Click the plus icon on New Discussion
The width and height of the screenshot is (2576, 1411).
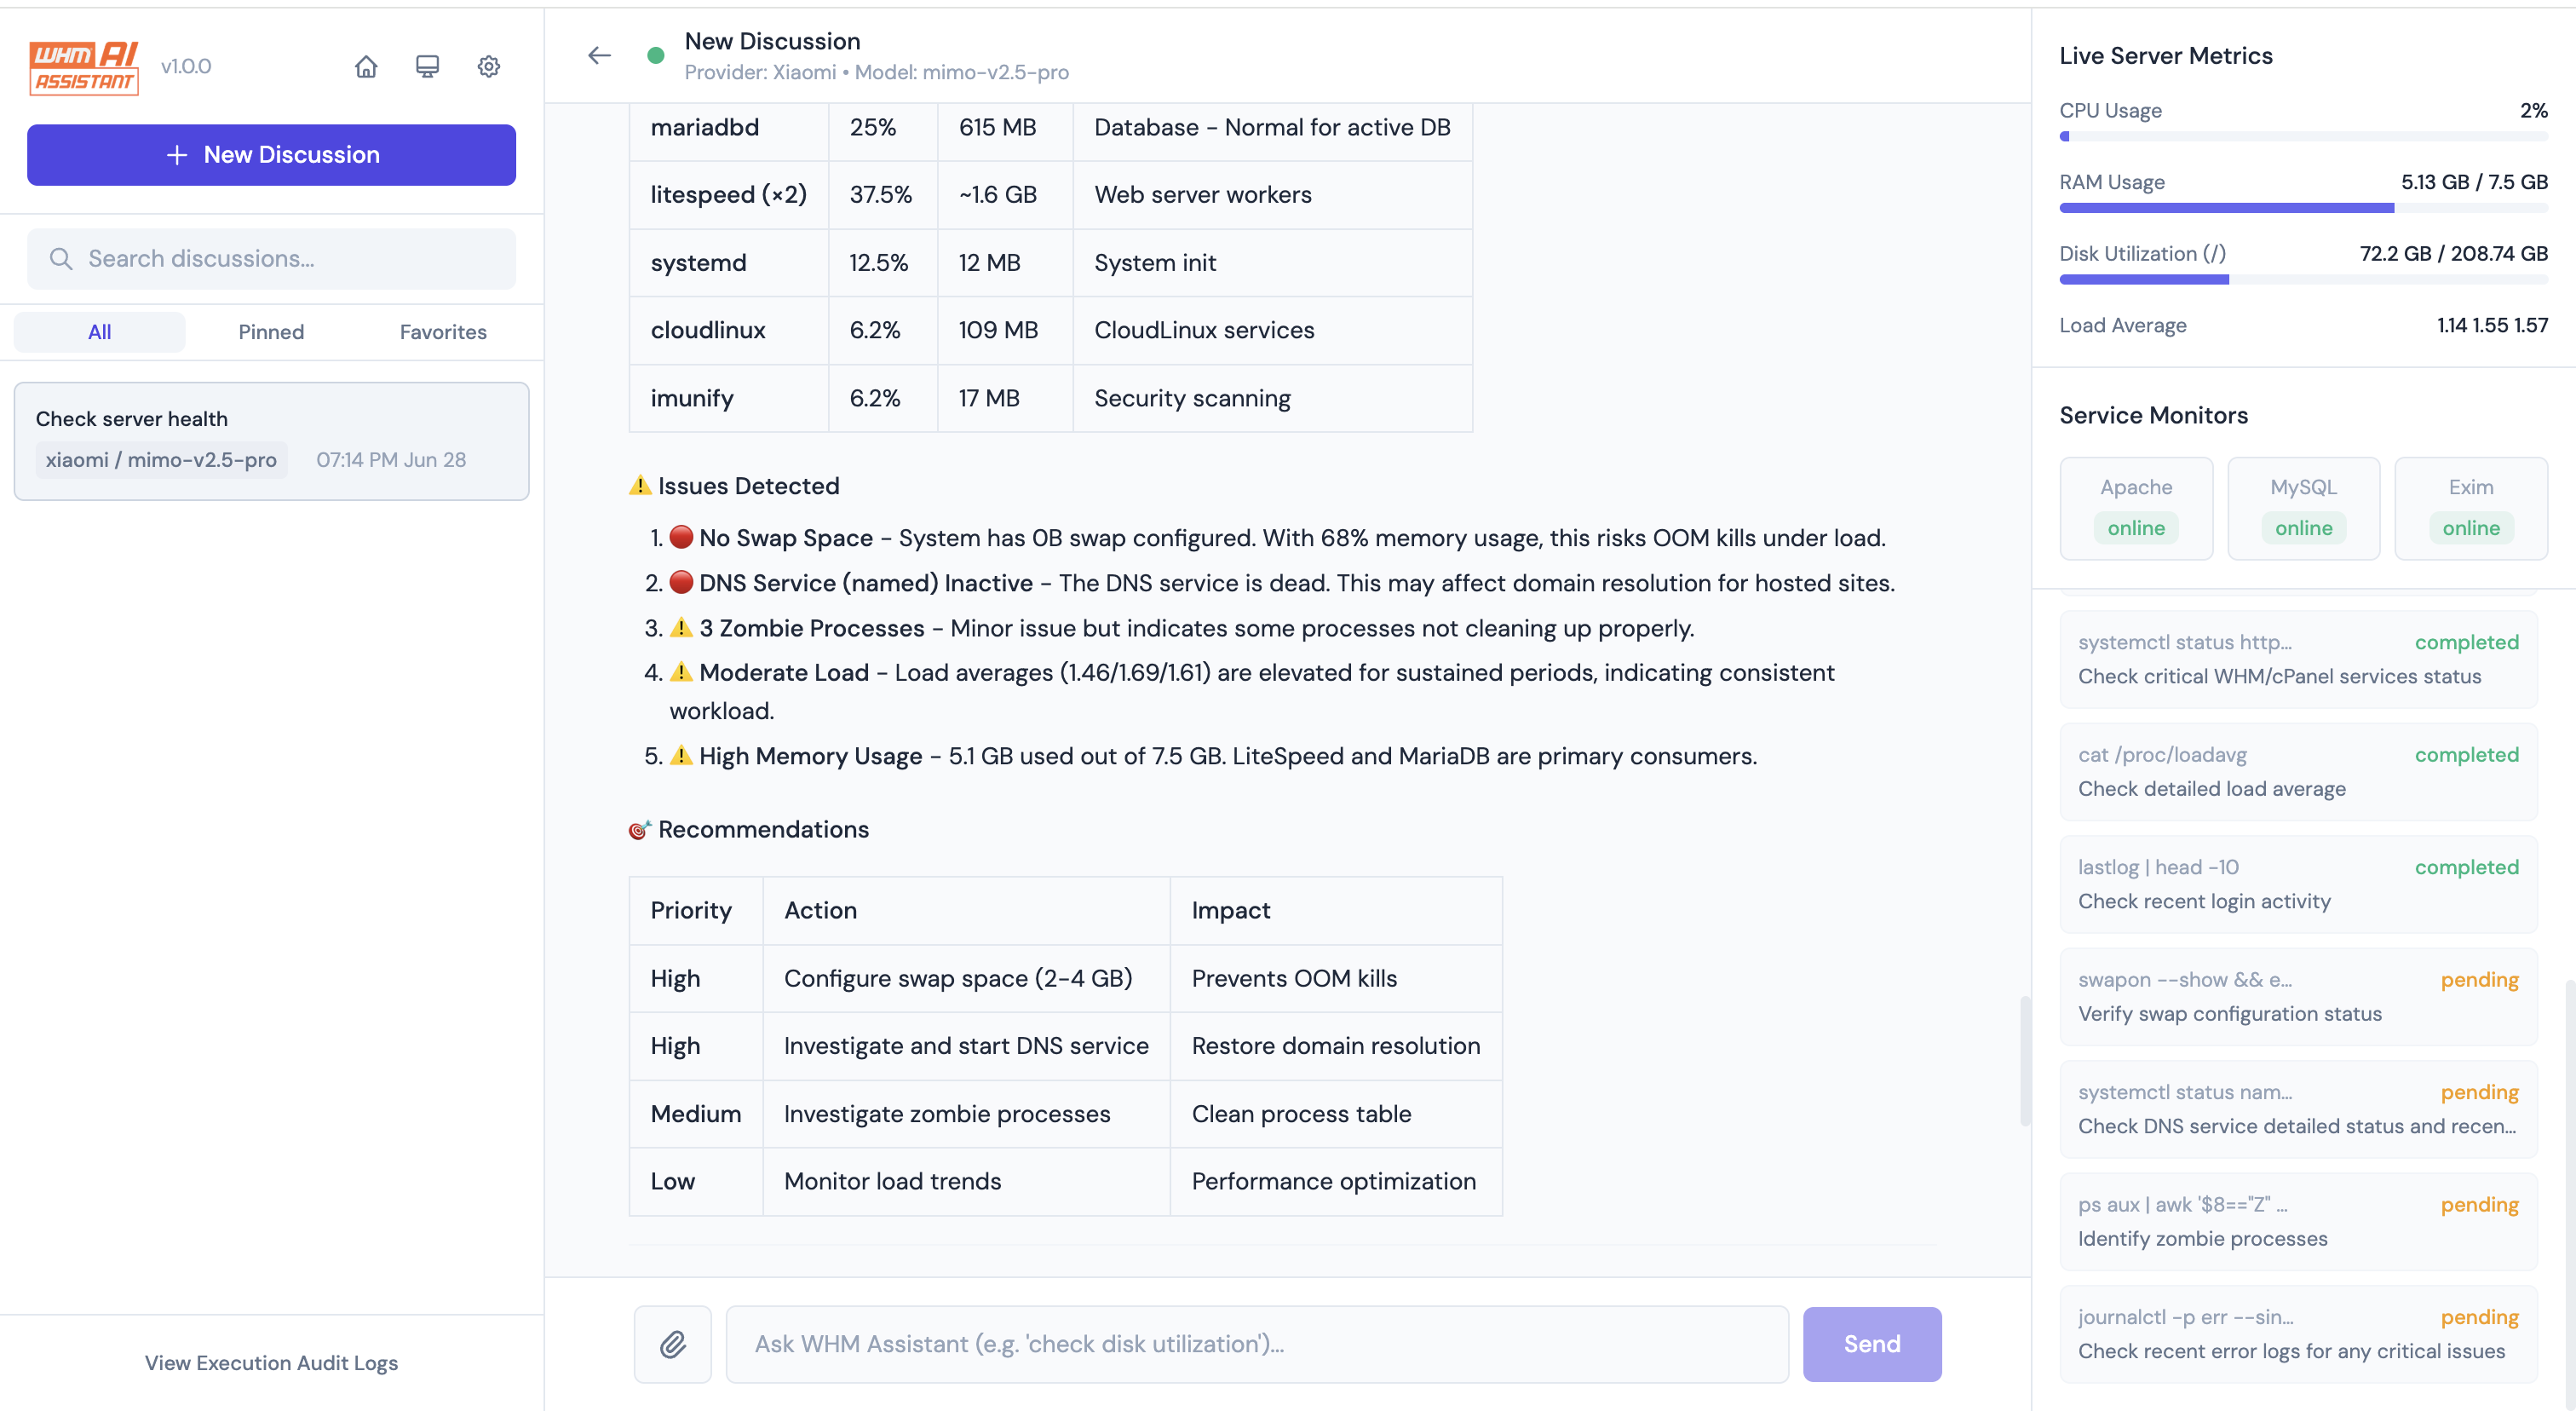click(x=176, y=155)
